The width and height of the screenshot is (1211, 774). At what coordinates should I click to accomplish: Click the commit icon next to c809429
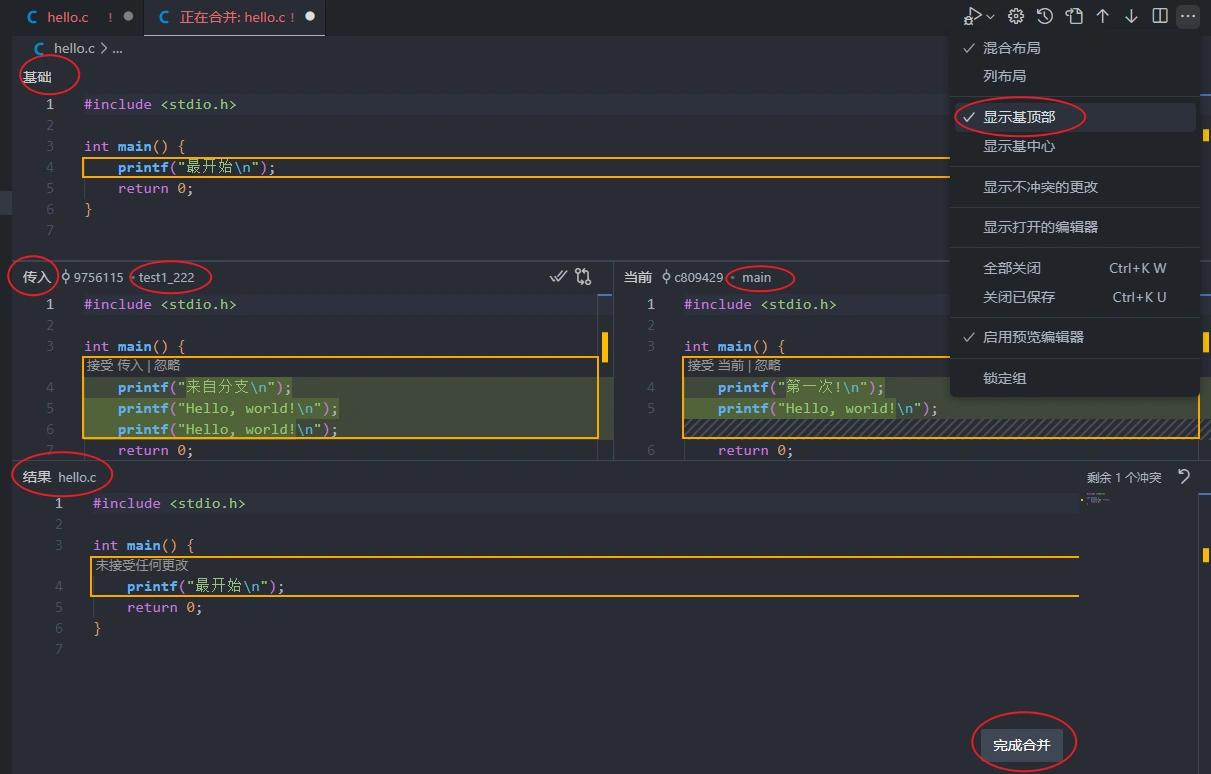pos(666,277)
